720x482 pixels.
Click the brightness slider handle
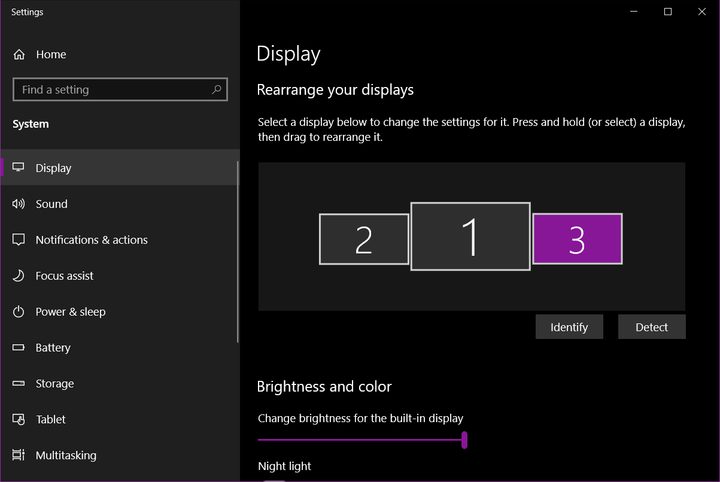(x=464, y=440)
